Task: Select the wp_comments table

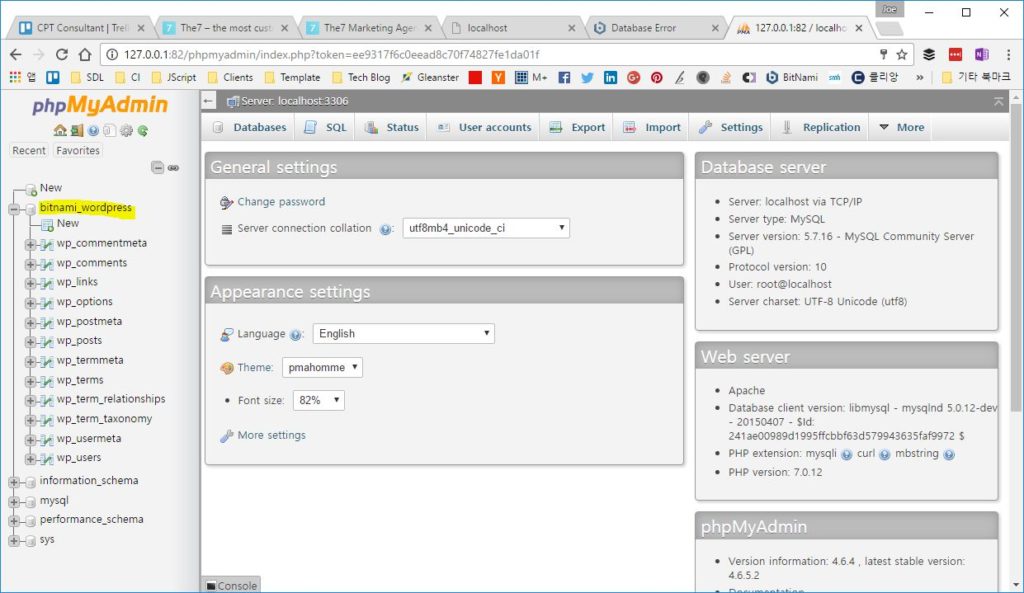Action: (x=91, y=263)
